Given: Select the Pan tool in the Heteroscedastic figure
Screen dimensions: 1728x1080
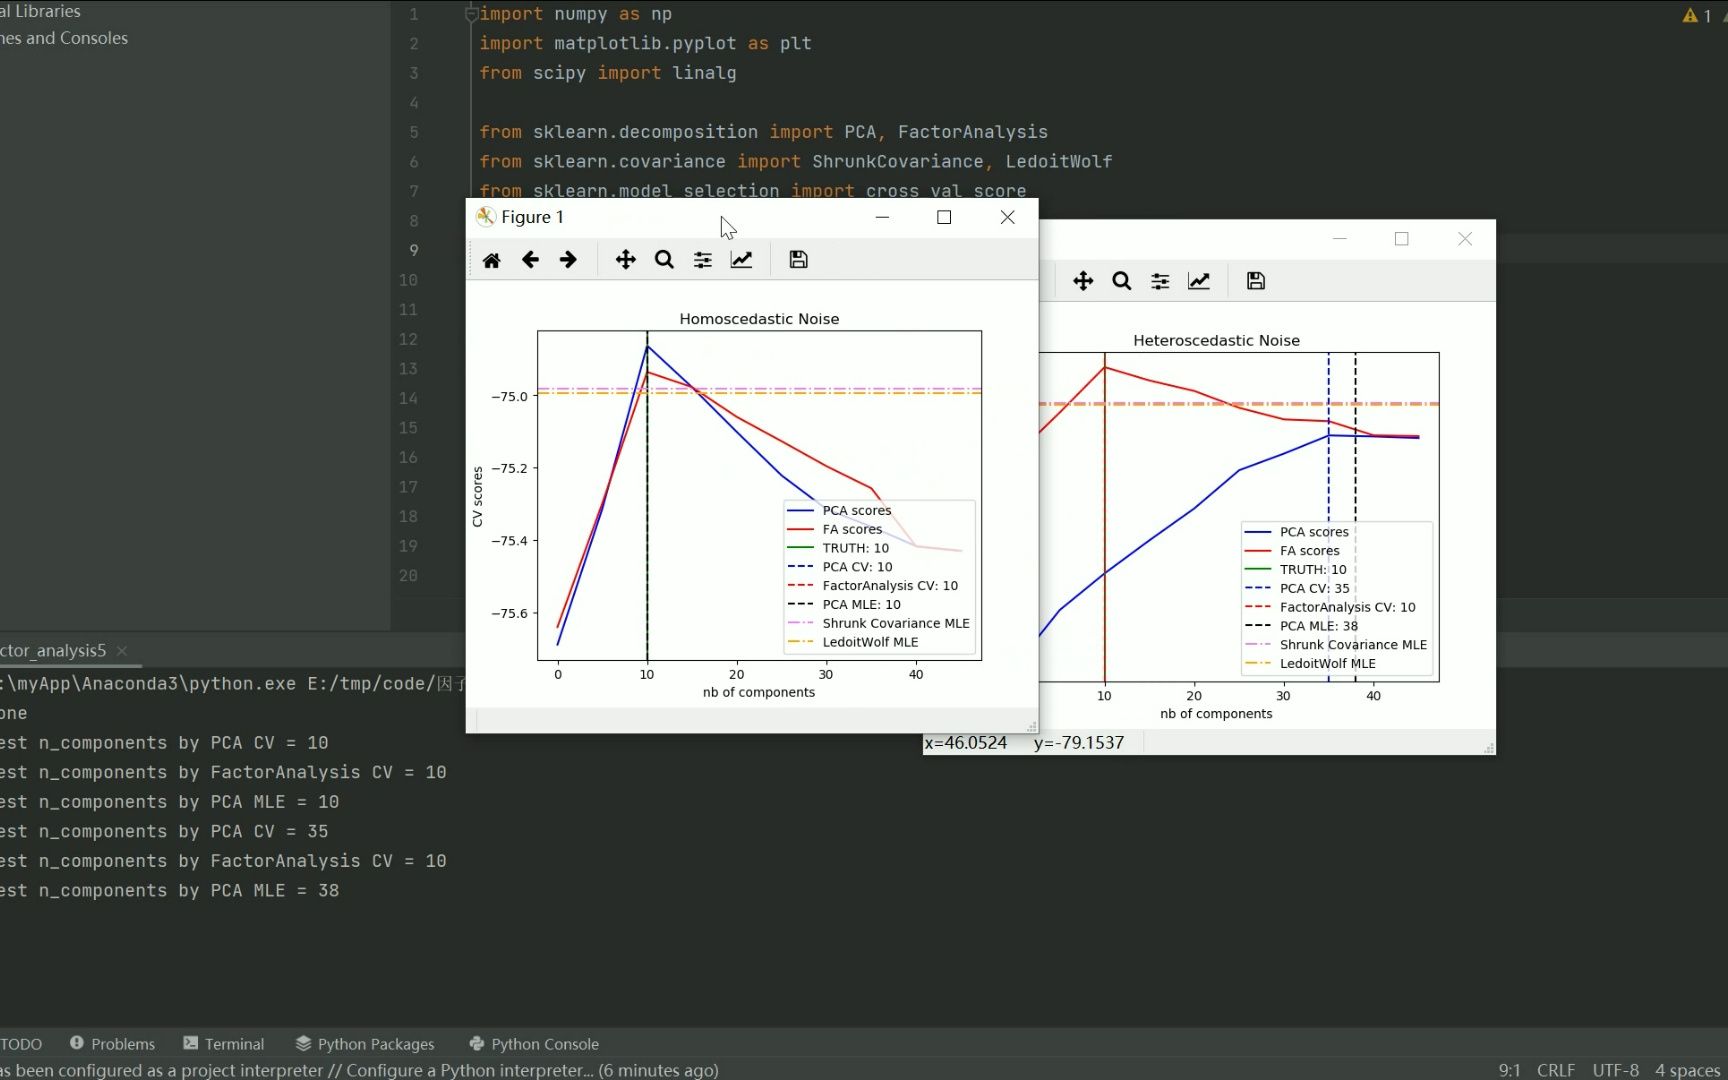Looking at the screenshot, I should (x=1083, y=281).
